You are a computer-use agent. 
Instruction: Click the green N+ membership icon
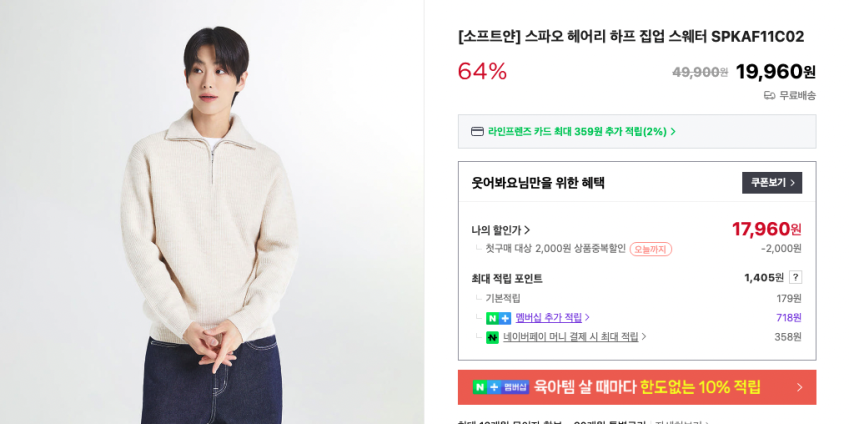(x=498, y=318)
